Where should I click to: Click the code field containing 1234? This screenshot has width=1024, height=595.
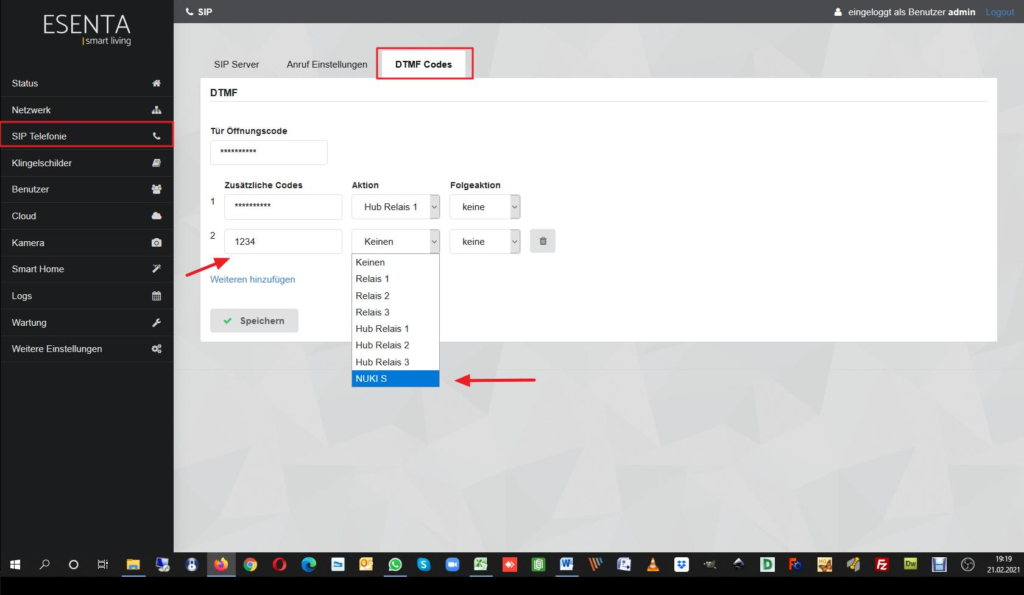283,241
